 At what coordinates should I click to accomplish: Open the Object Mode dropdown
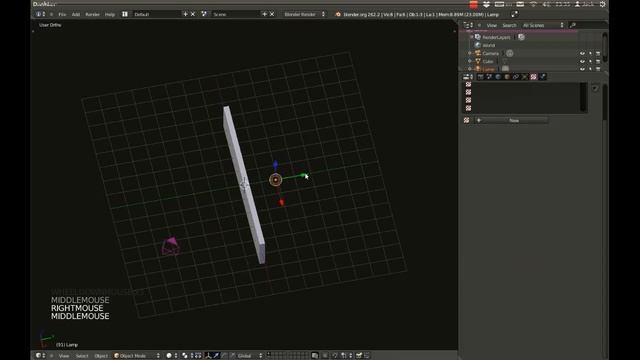click(x=137, y=356)
